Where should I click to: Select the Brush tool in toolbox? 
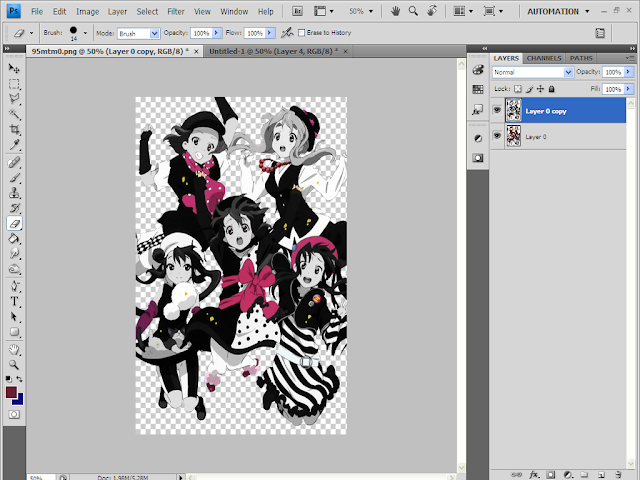pyautogui.click(x=14, y=178)
